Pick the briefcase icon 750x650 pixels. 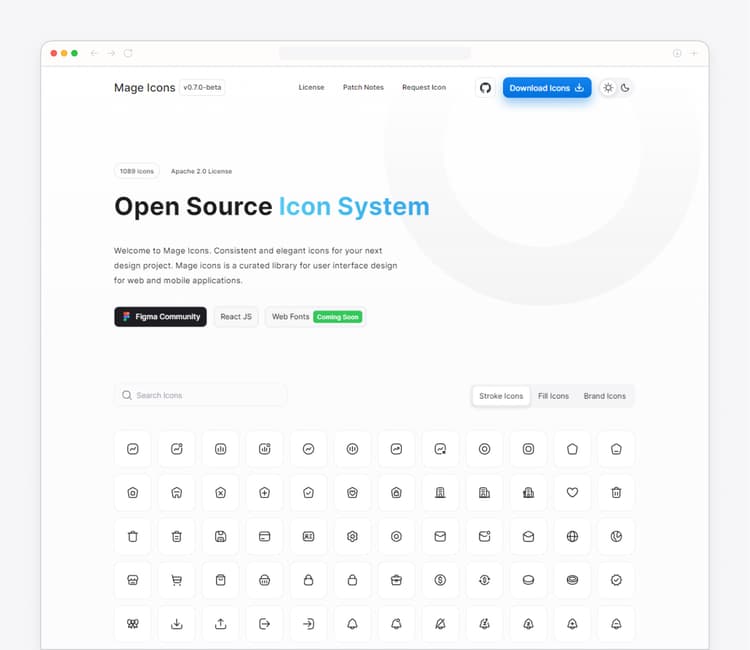point(396,580)
